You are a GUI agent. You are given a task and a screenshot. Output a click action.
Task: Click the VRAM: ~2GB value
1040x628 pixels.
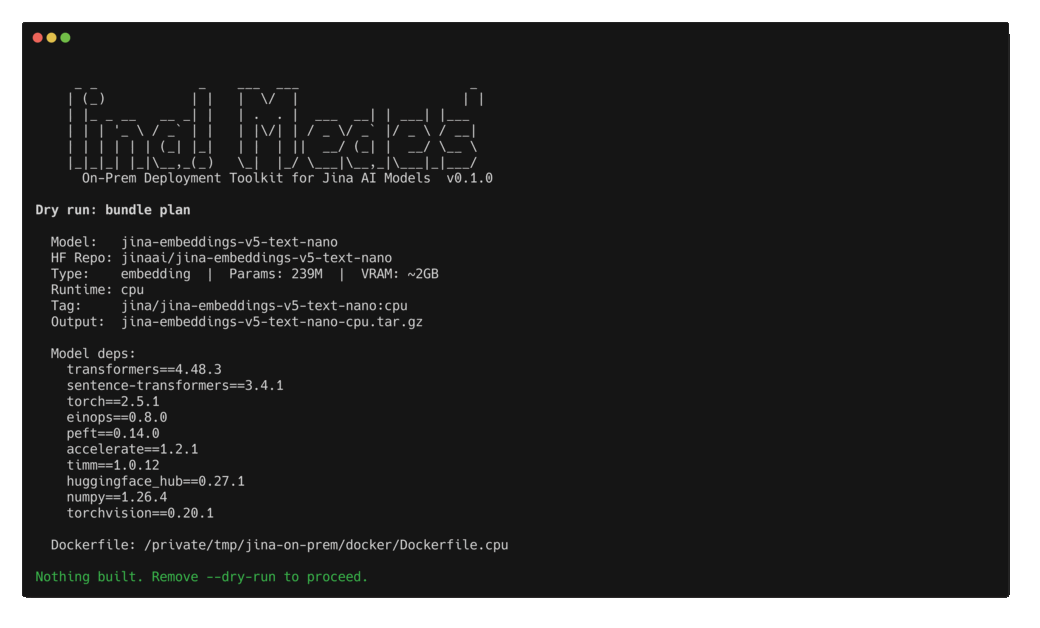tap(400, 274)
